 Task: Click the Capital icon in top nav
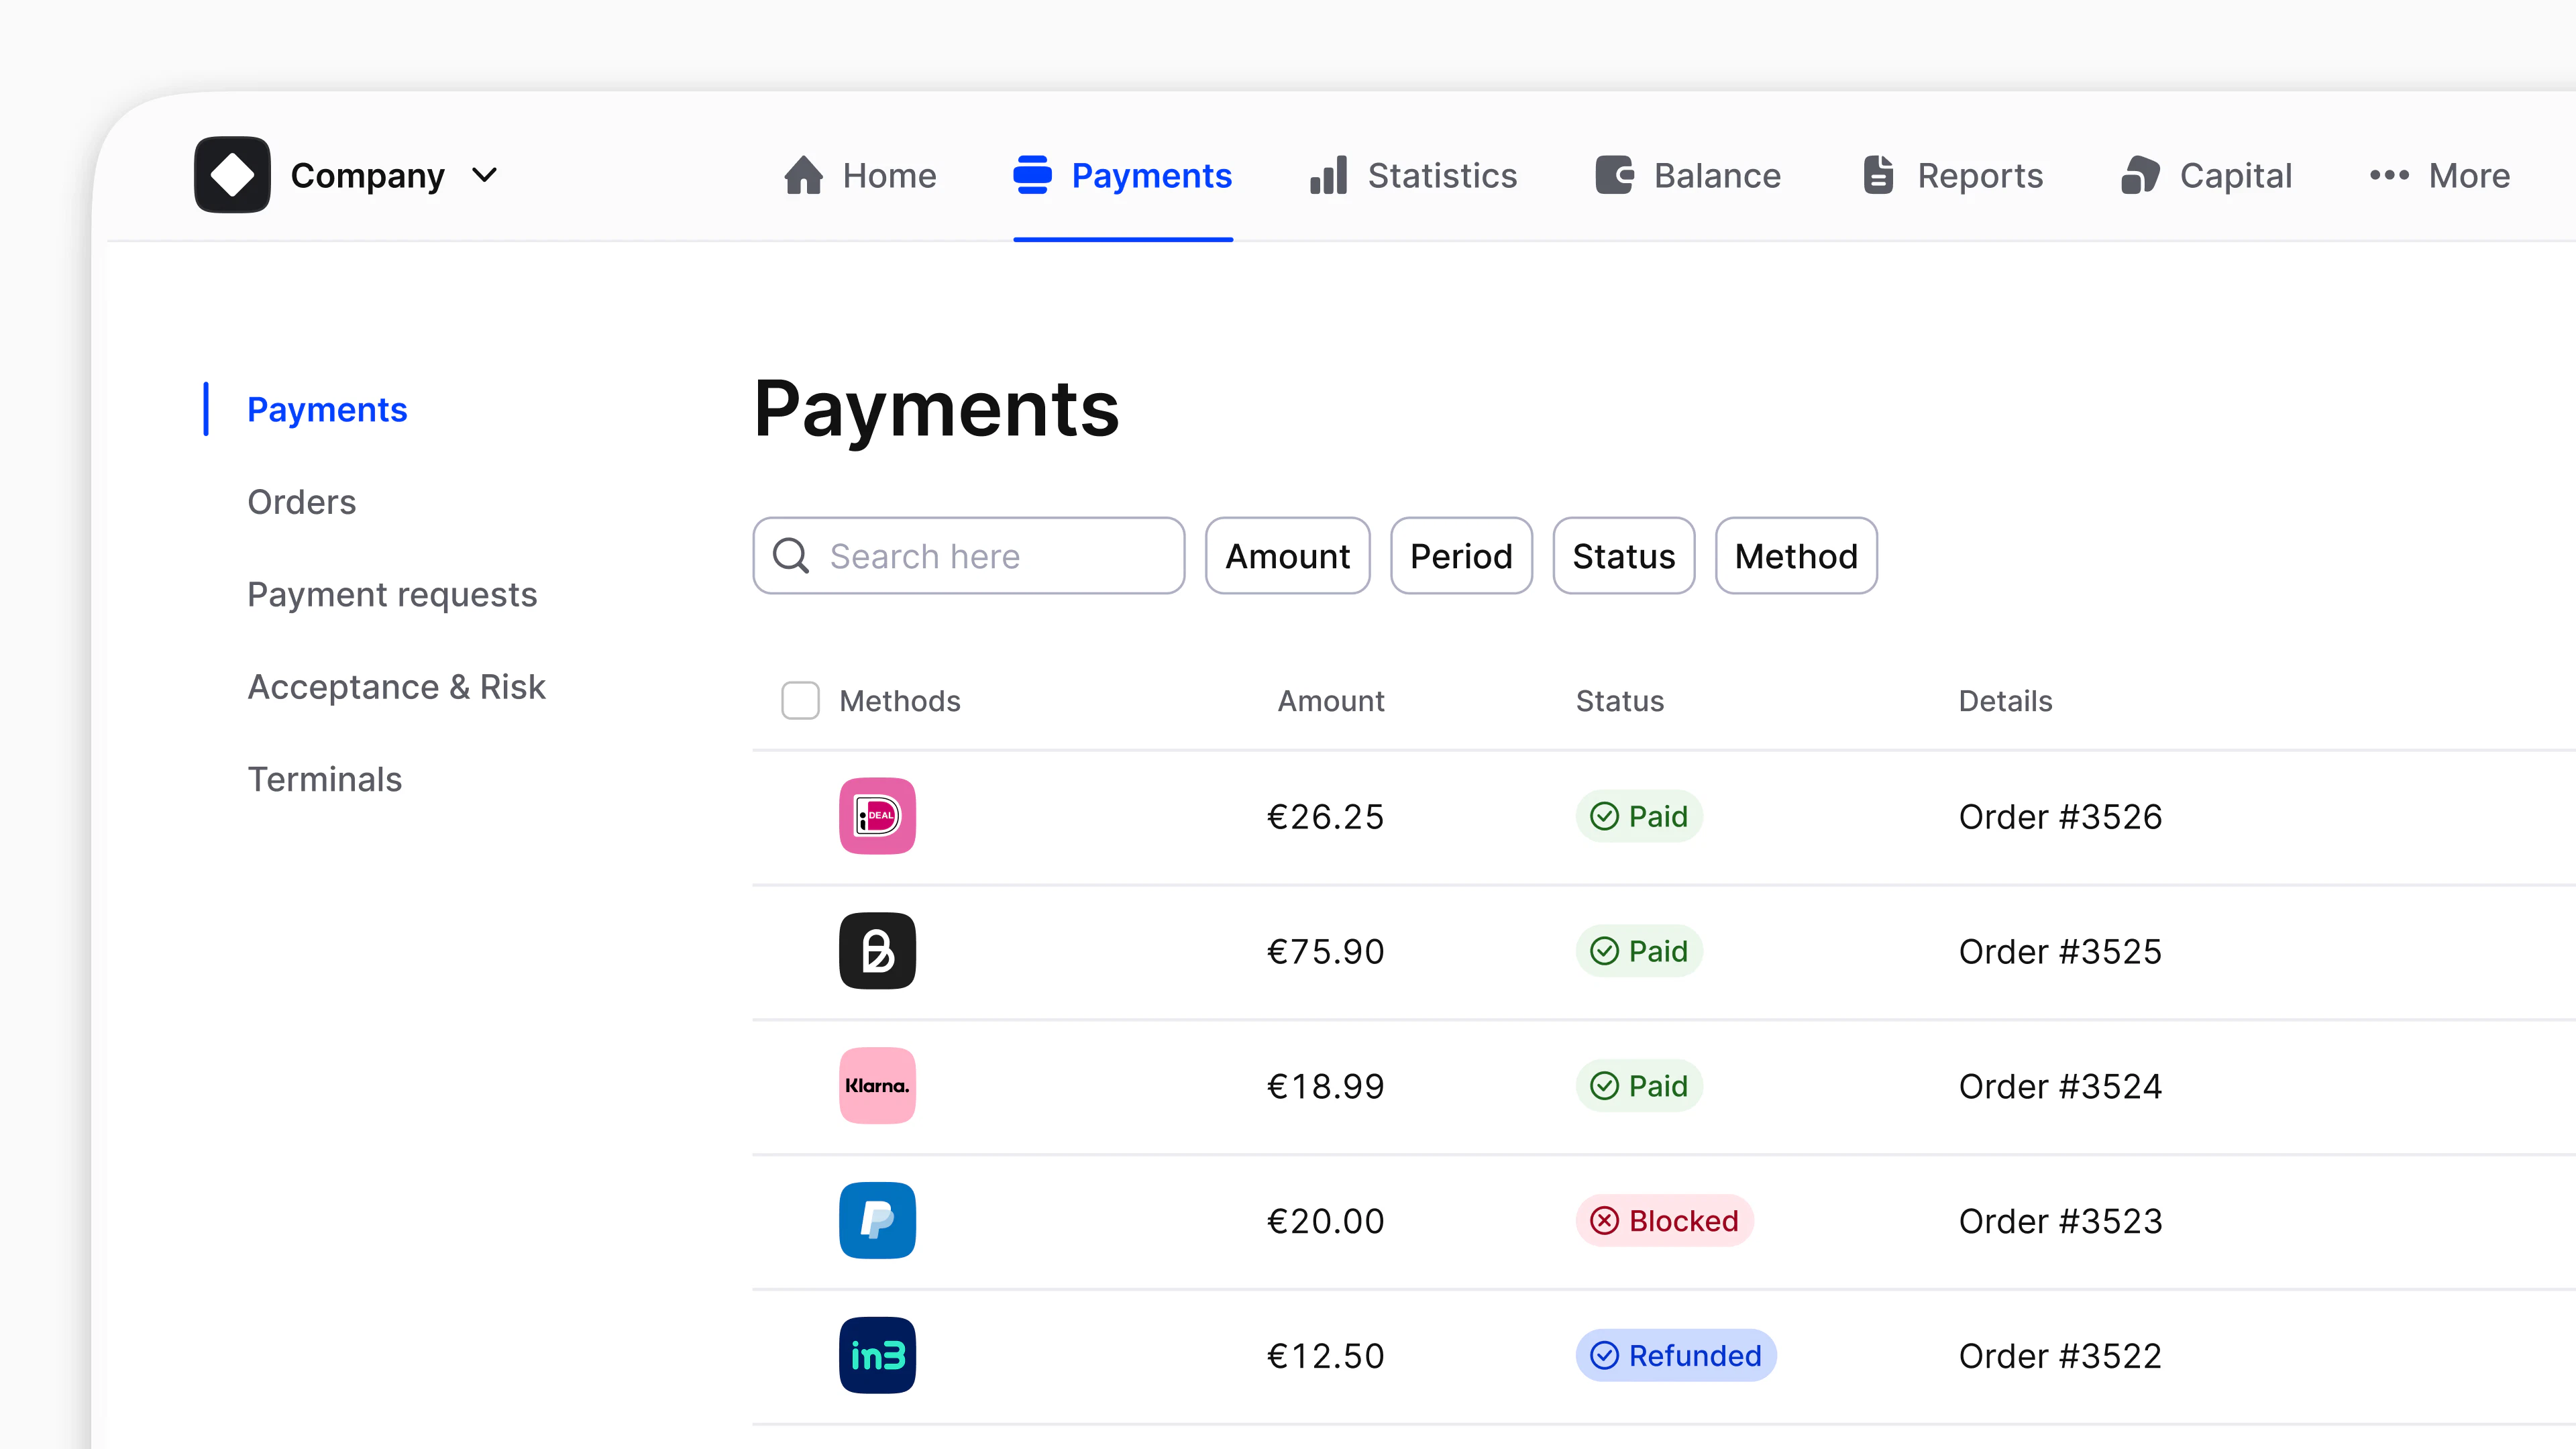click(x=2140, y=175)
